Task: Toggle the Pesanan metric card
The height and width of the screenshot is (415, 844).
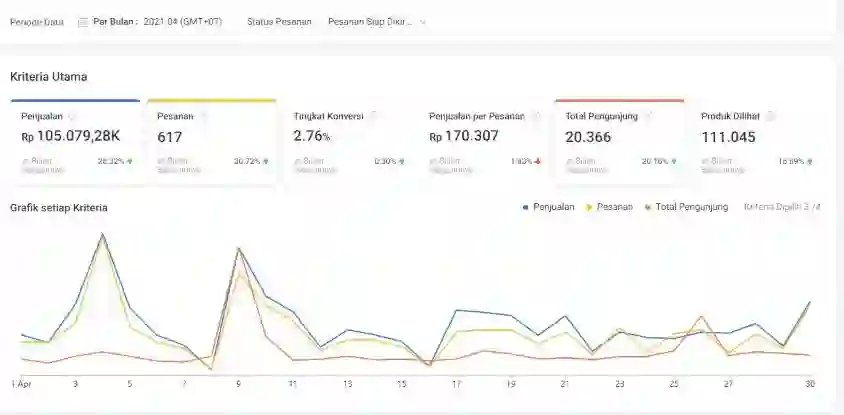Action: pos(212,142)
